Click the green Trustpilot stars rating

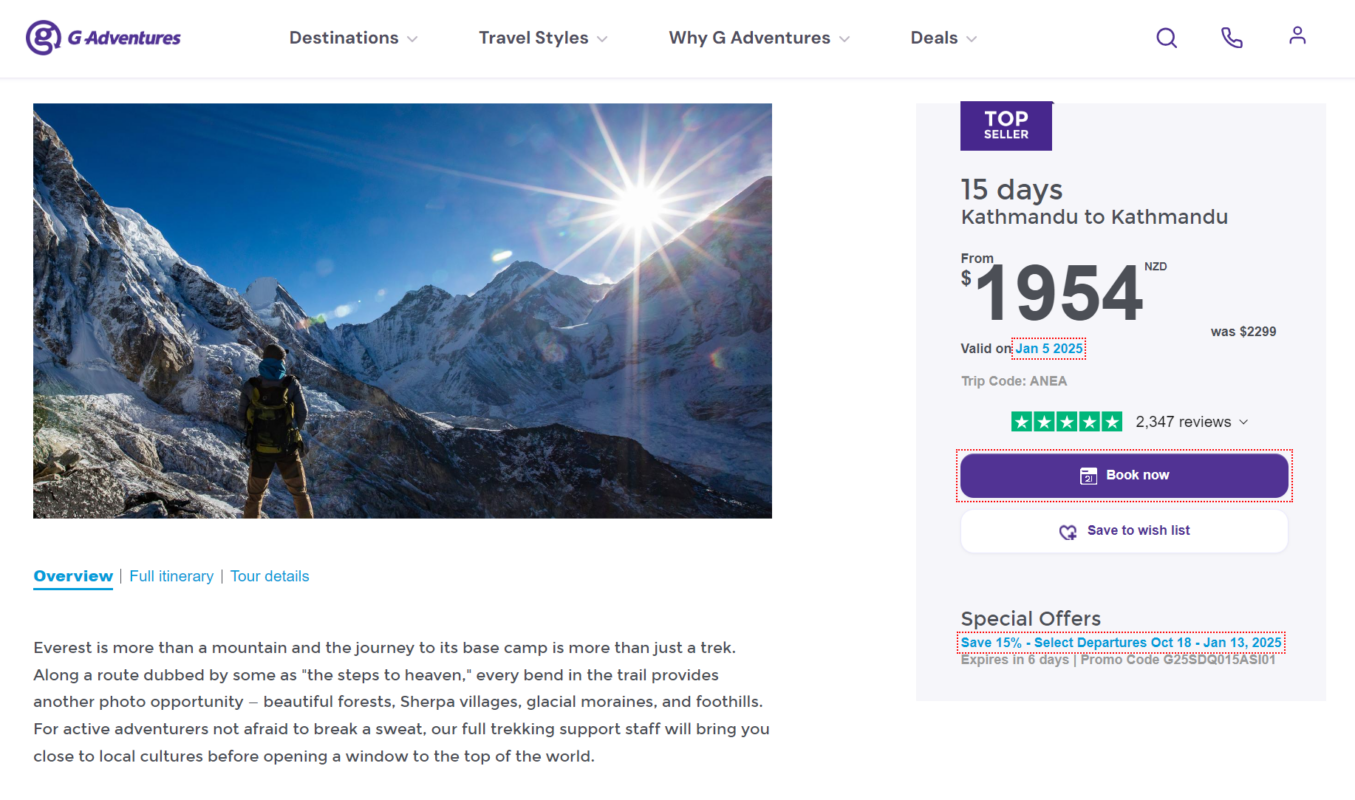point(1066,422)
